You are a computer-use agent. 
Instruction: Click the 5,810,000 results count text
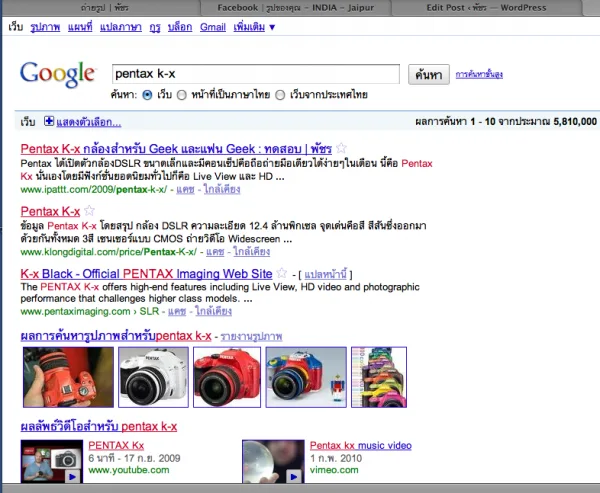point(575,122)
